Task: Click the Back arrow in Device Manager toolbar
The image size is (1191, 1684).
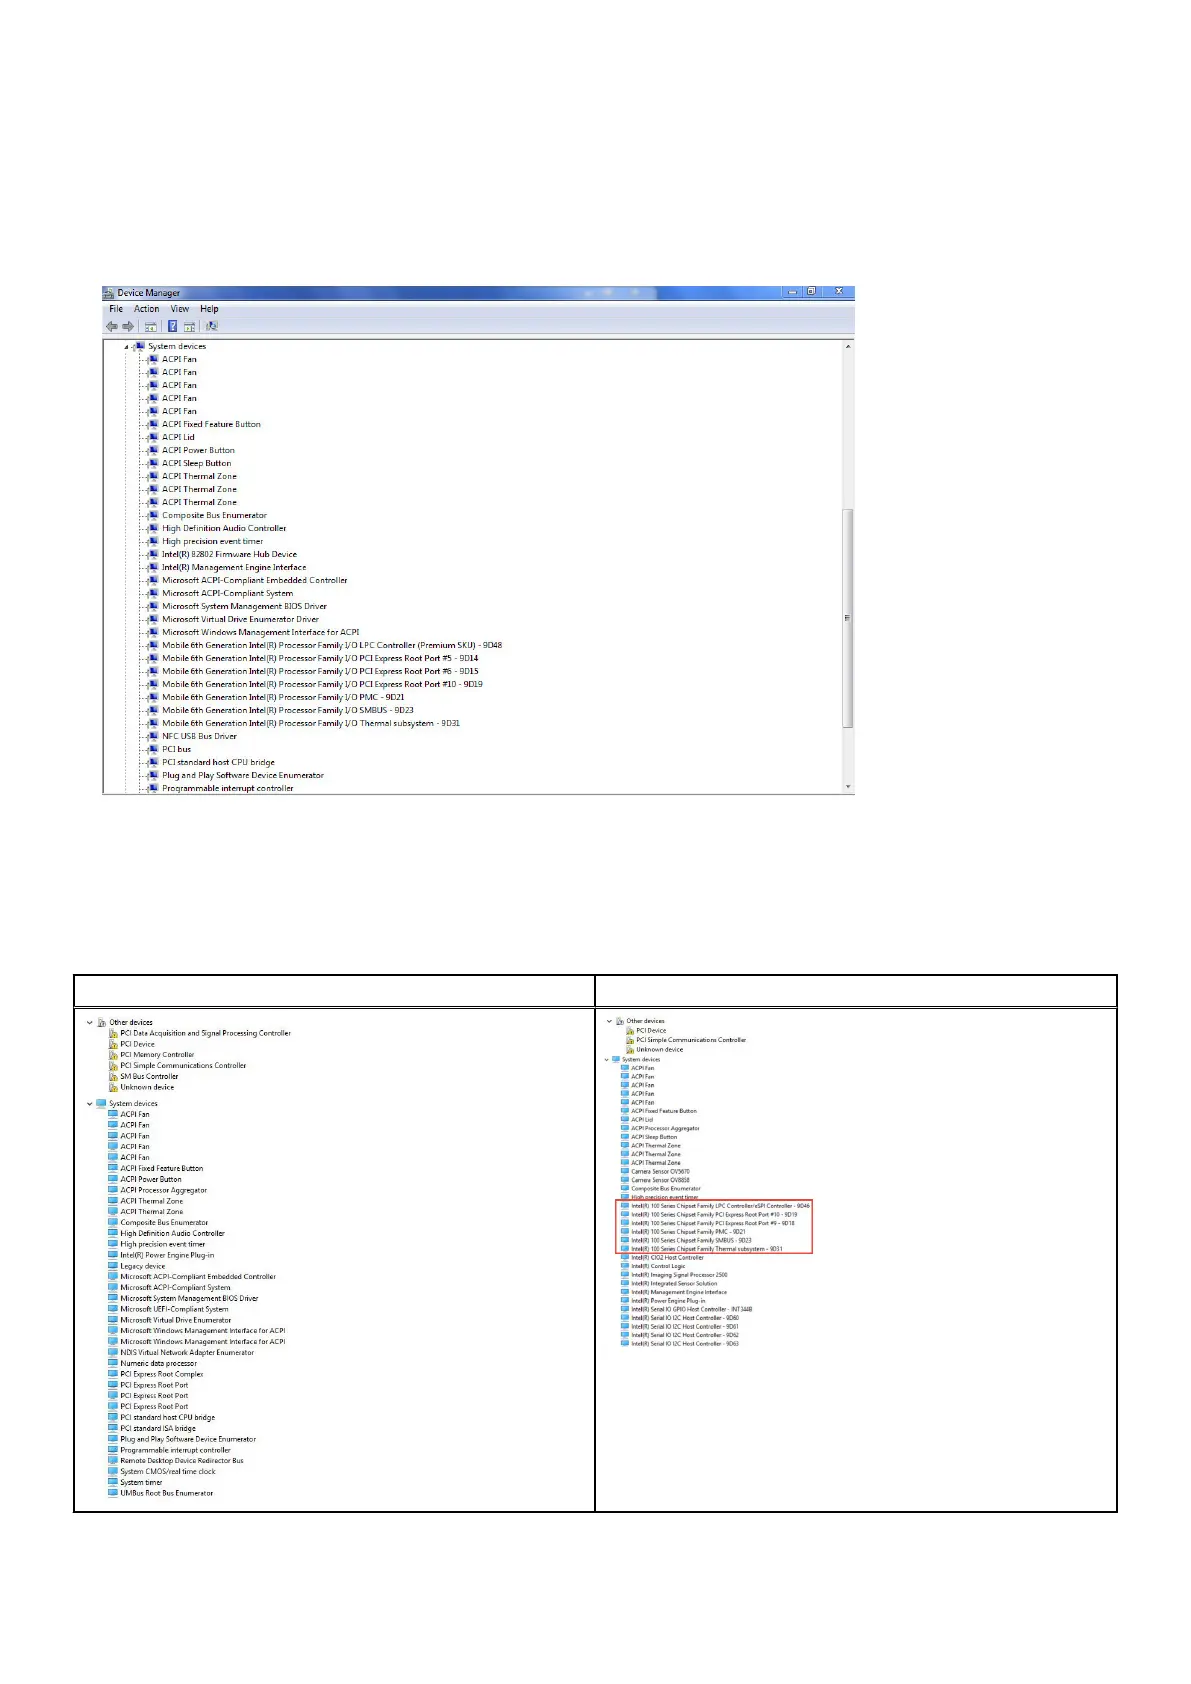Action: click(x=112, y=326)
